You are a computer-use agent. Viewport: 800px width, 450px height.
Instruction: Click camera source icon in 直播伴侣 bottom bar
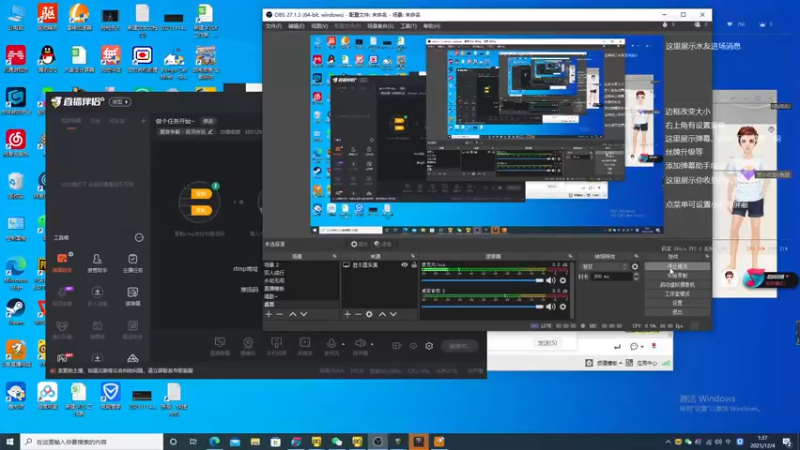click(248, 345)
